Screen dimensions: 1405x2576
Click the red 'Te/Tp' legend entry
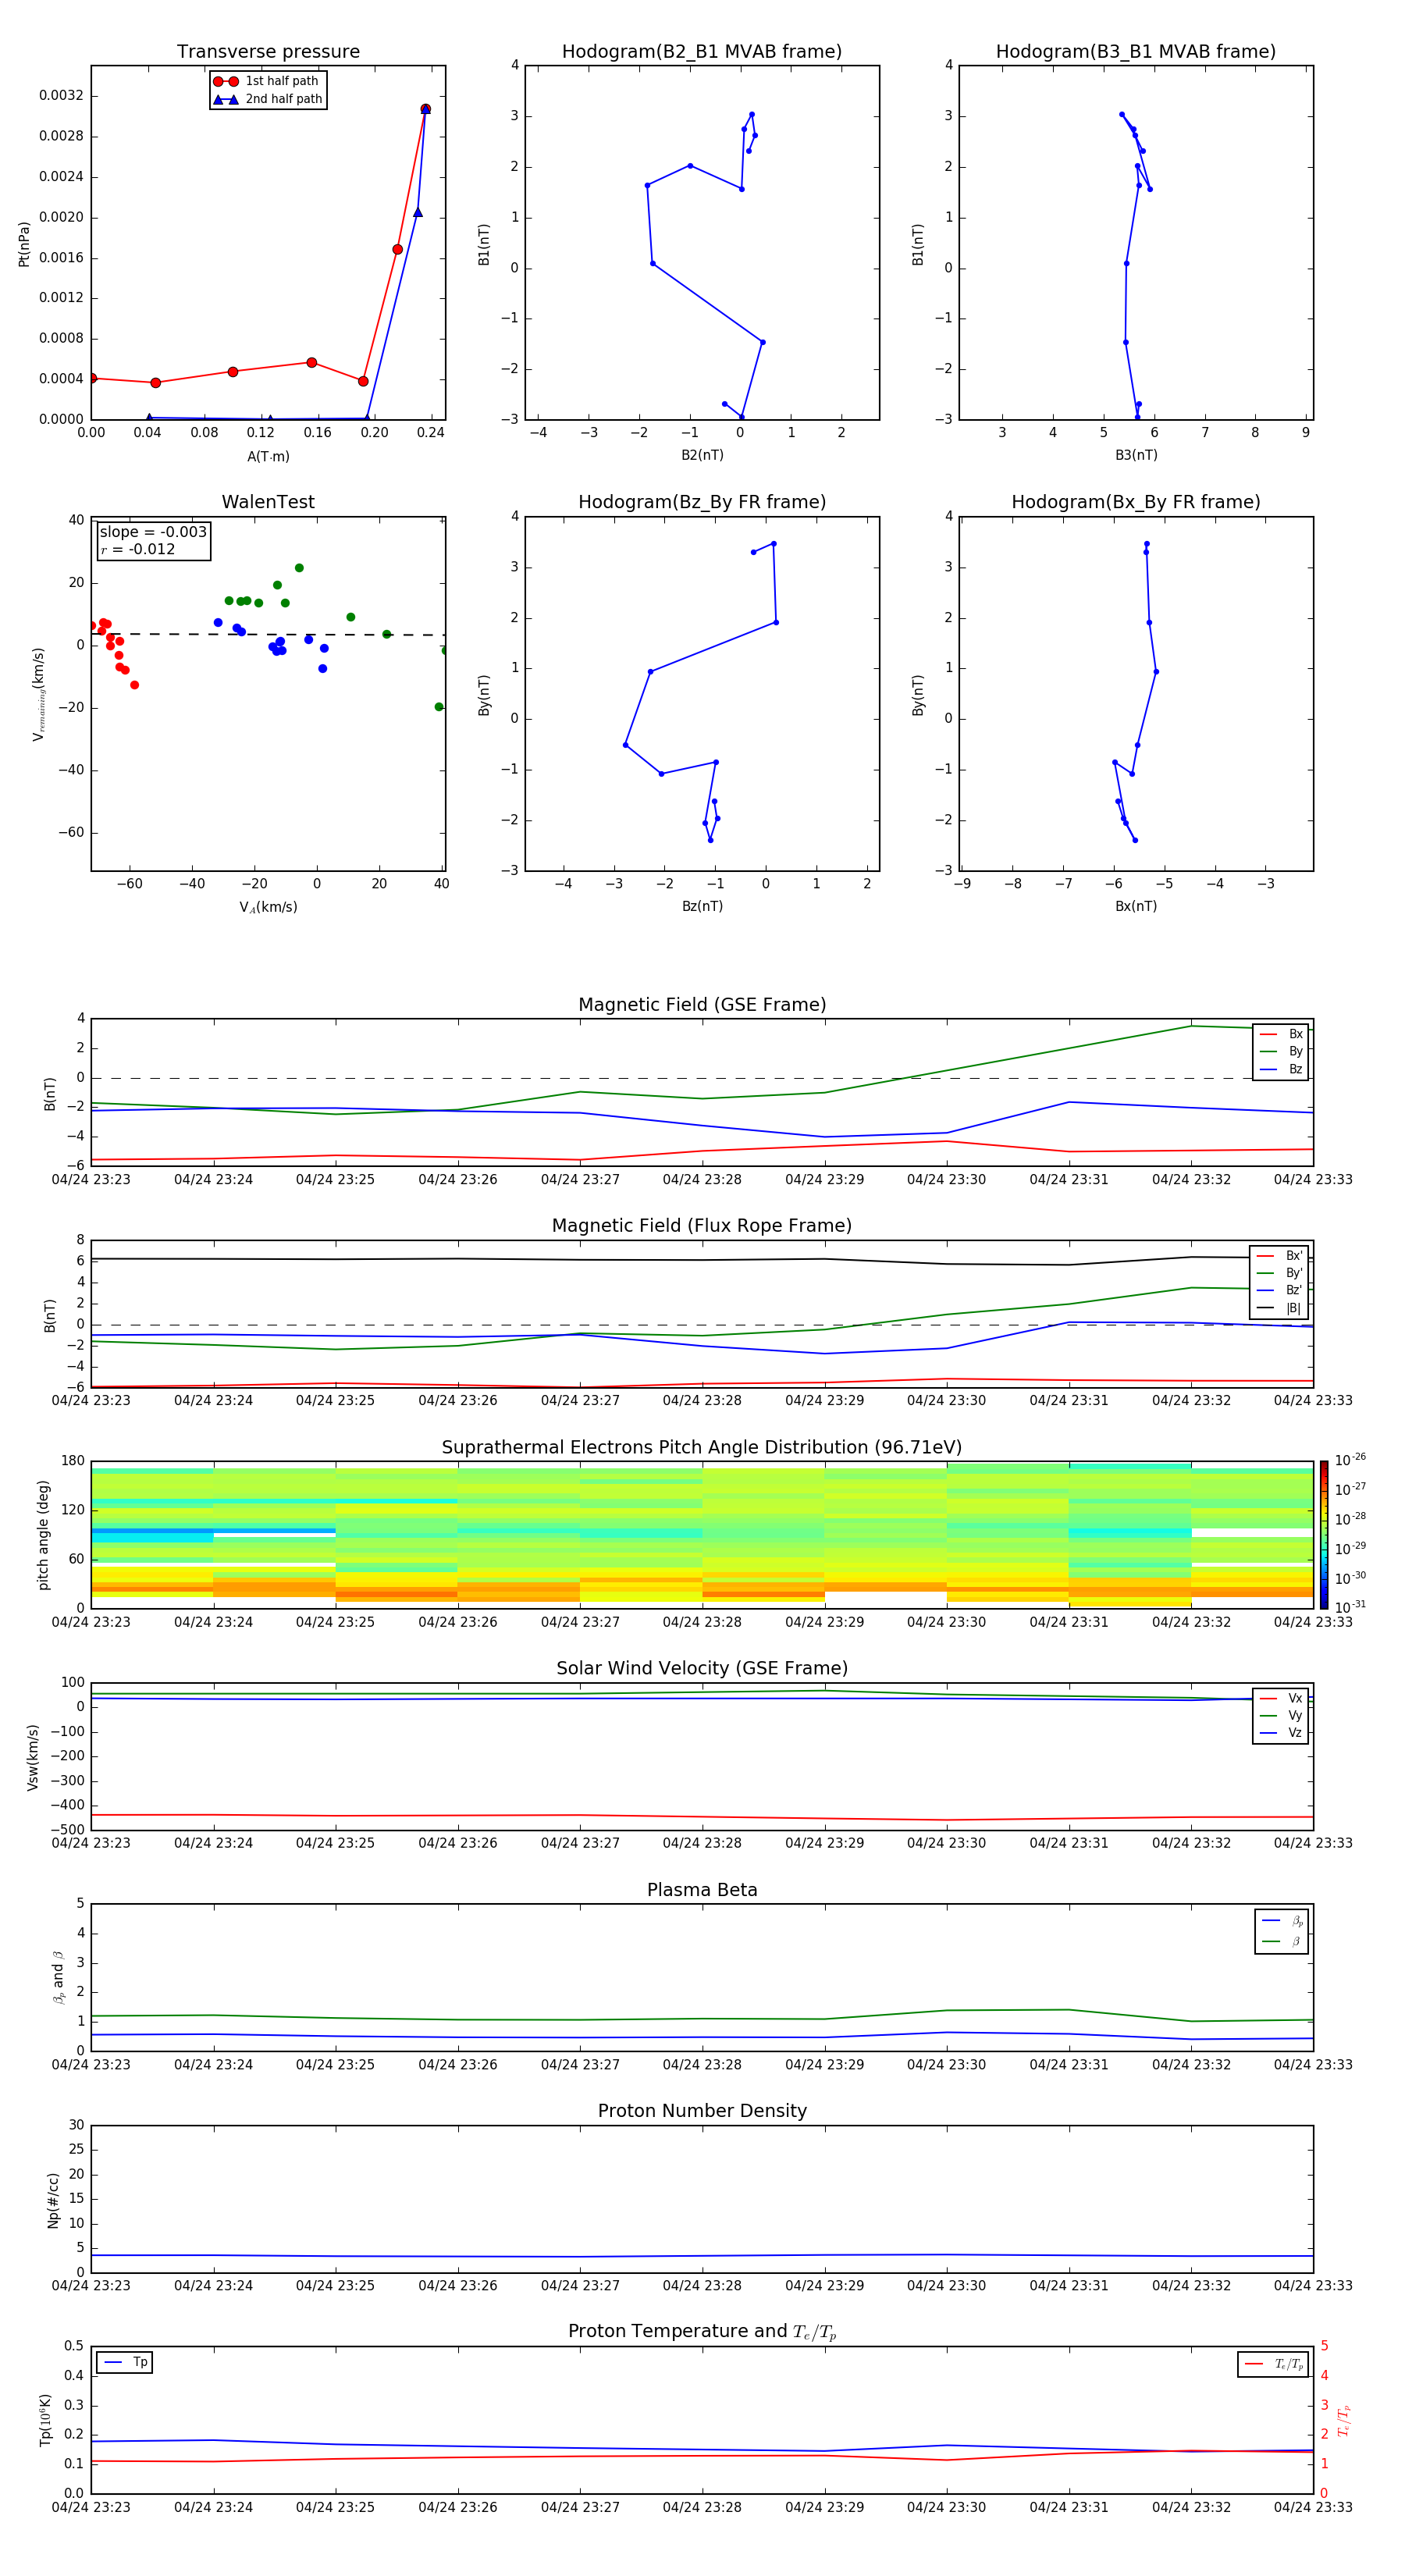(1274, 2364)
